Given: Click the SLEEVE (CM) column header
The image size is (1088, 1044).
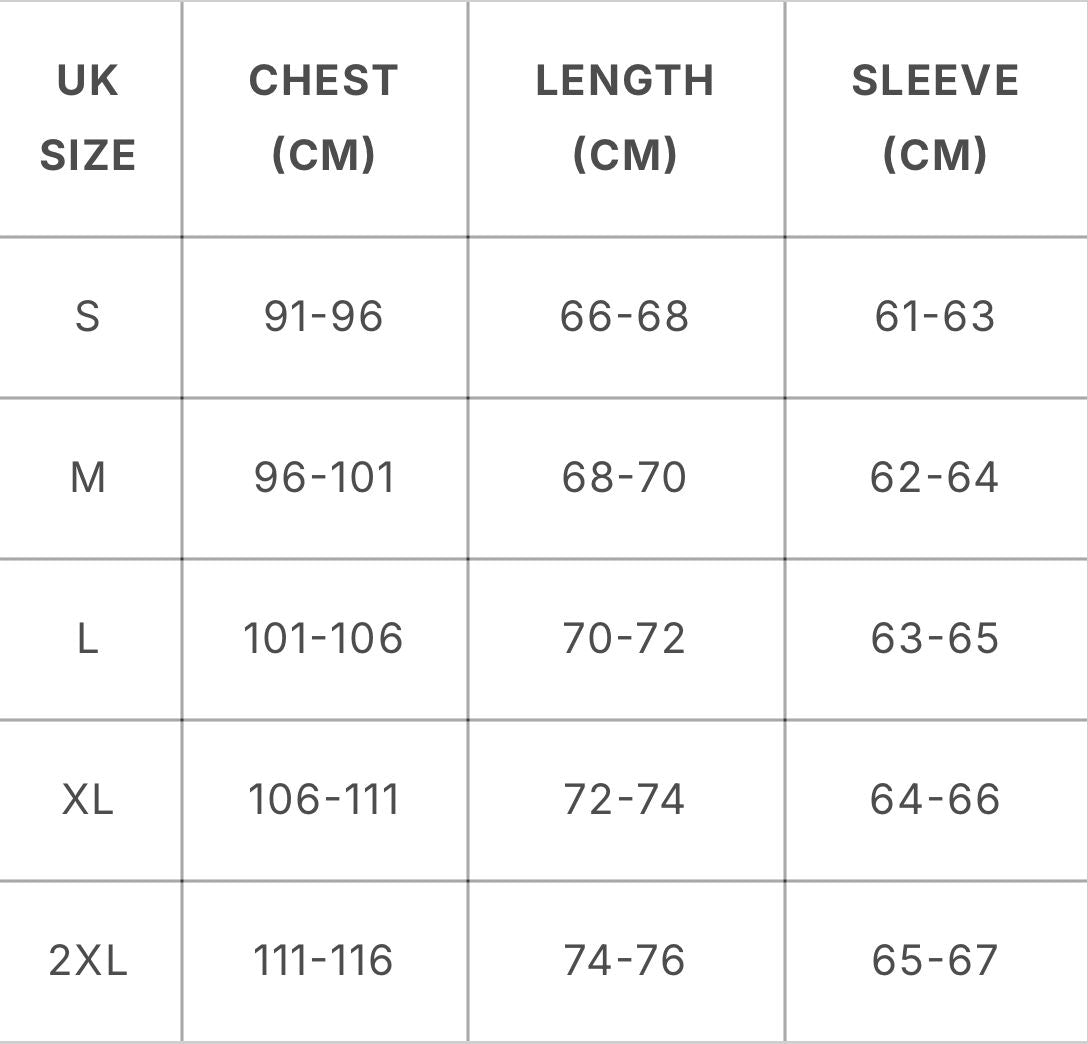Looking at the screenshot, I should [x=935, y=118].
